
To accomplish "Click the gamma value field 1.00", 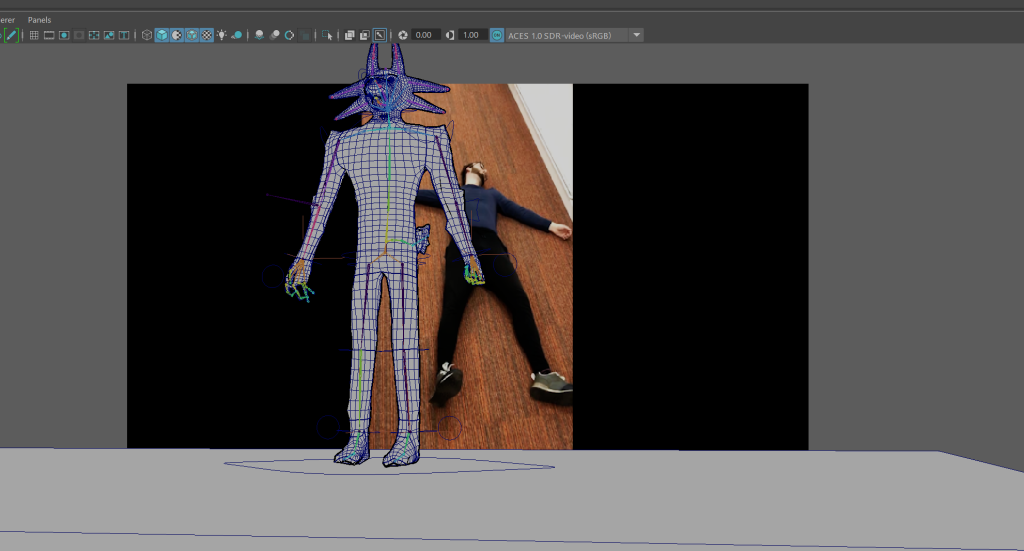I will click(472, 35).
